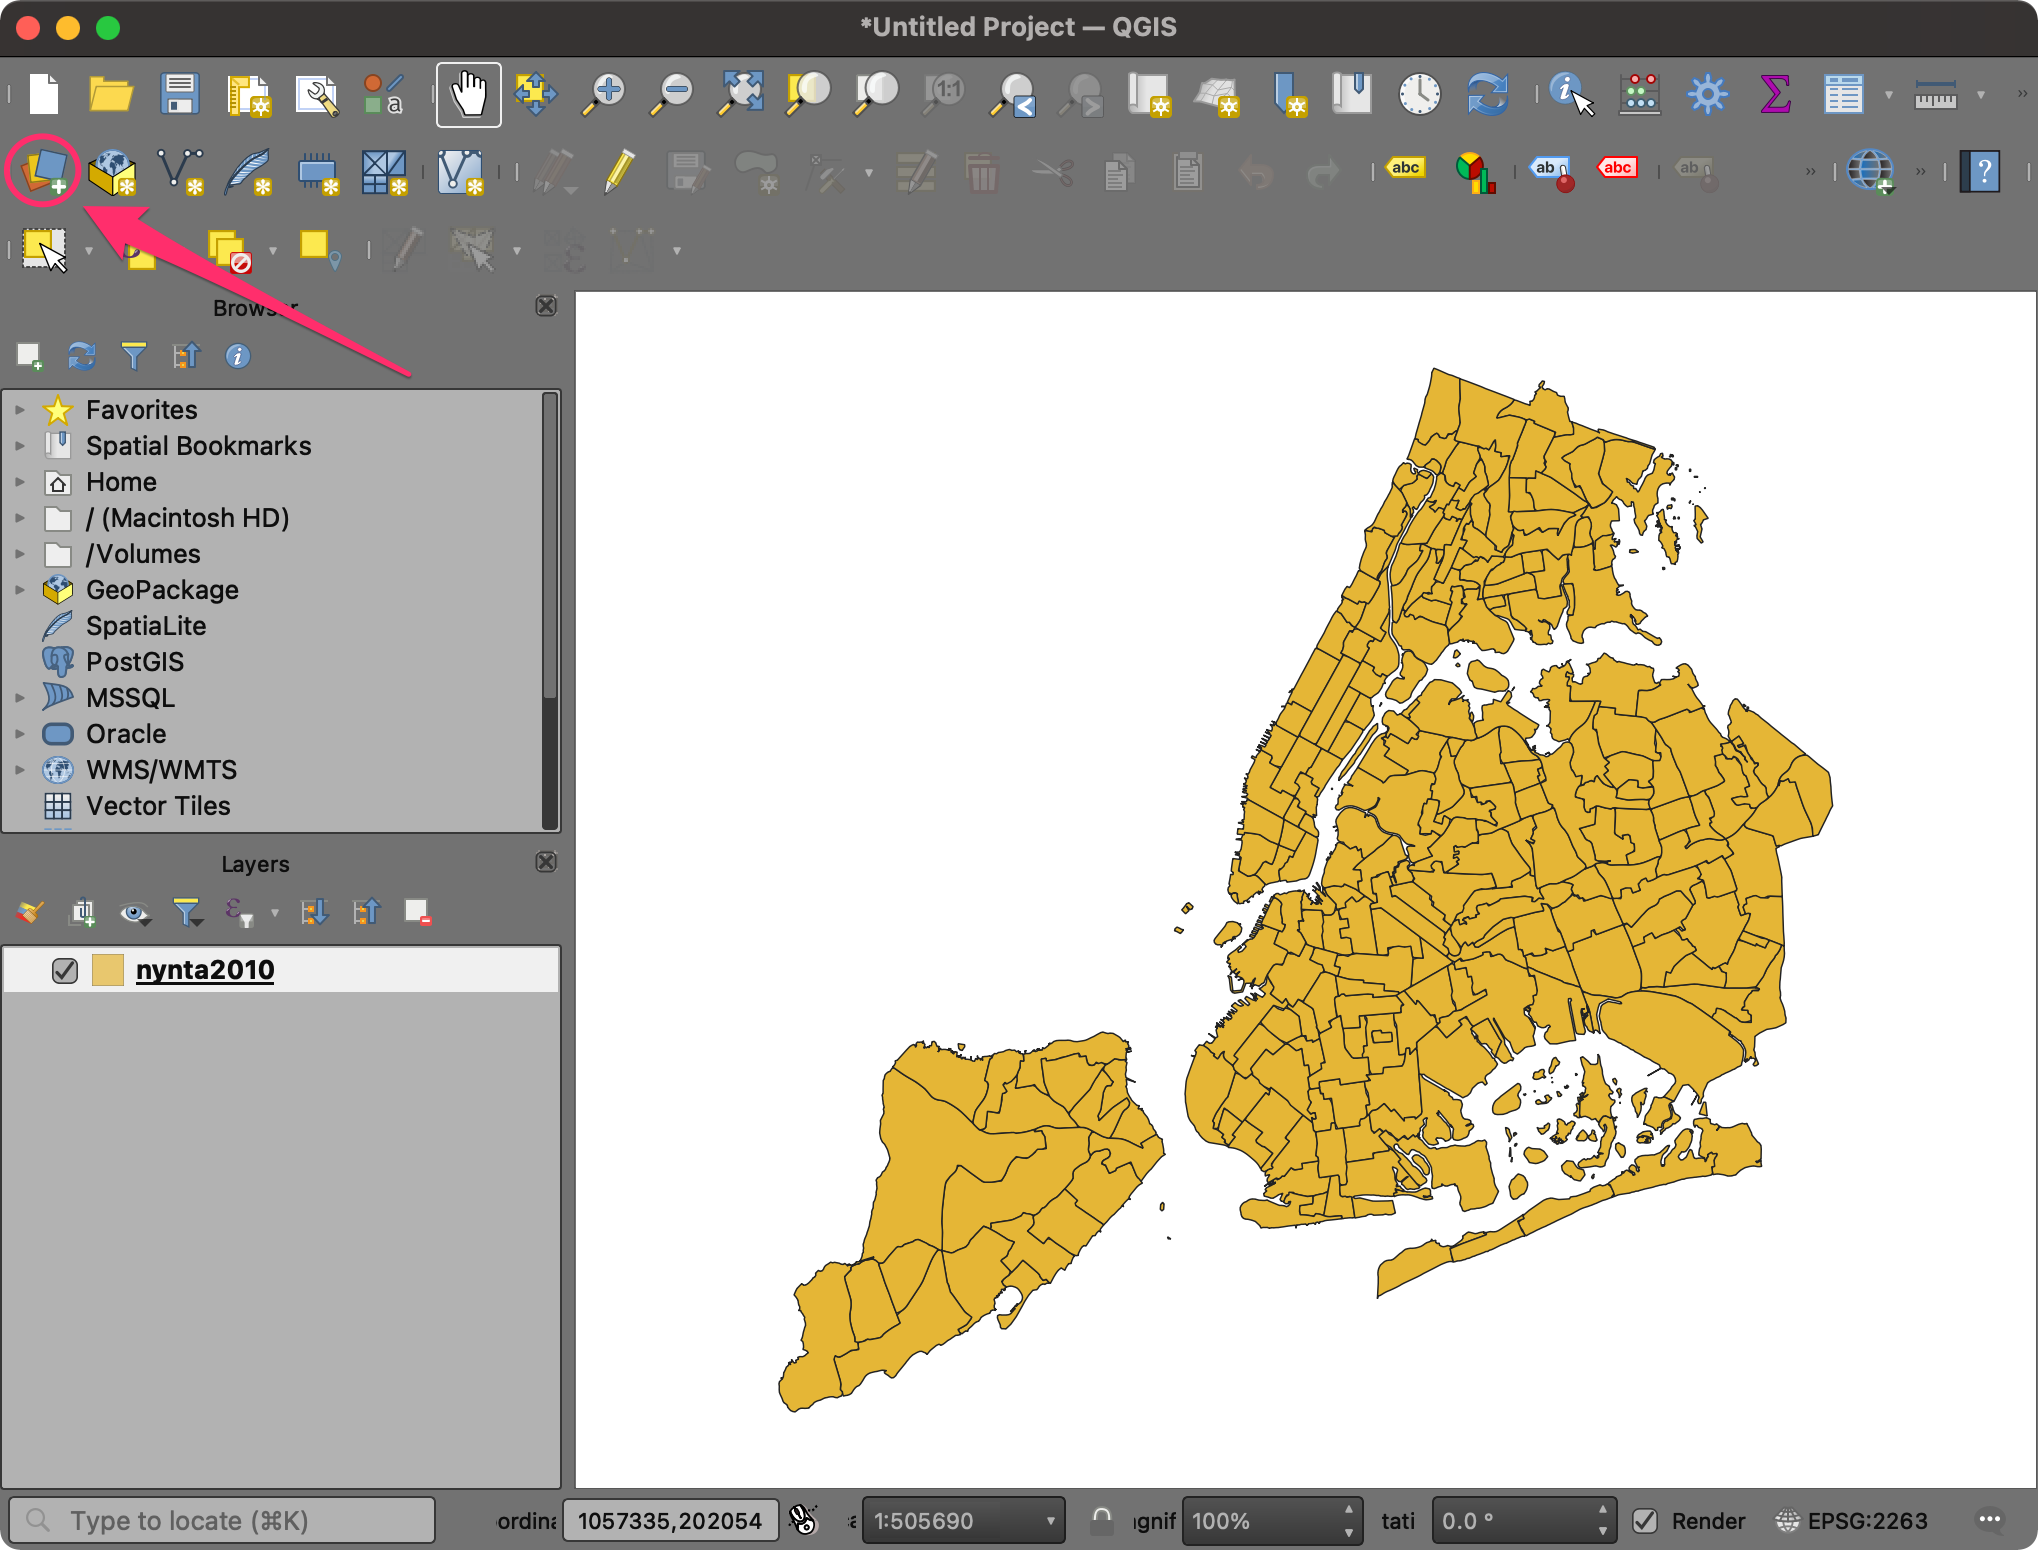Screen dimensions: 2038x1550
Task: Create a new SpatiaLite layer
Action: [x=248, y=171]
